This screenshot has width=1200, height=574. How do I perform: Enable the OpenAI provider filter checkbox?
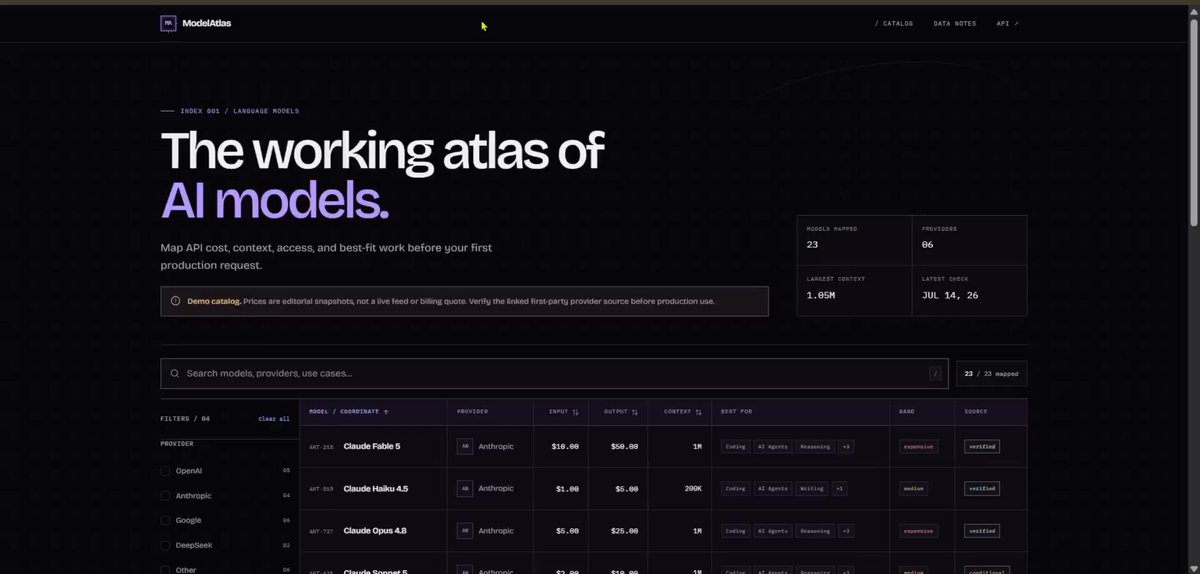165,470
